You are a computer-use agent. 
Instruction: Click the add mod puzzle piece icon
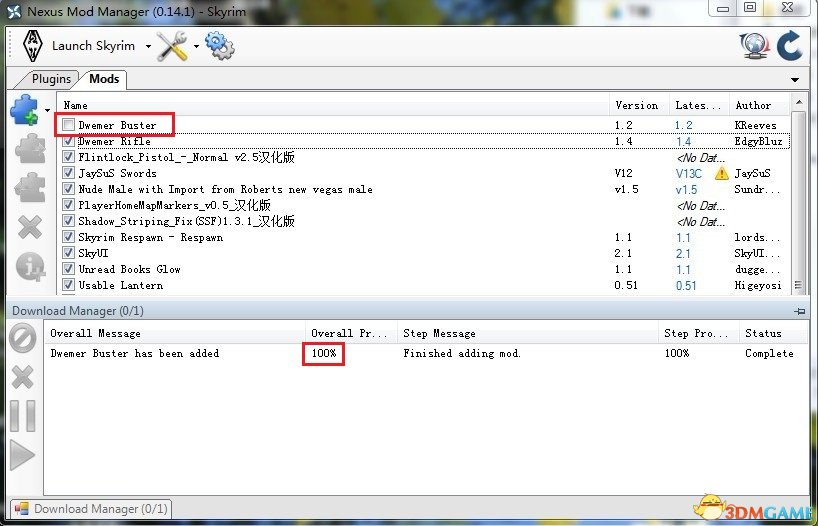point(26,109)
